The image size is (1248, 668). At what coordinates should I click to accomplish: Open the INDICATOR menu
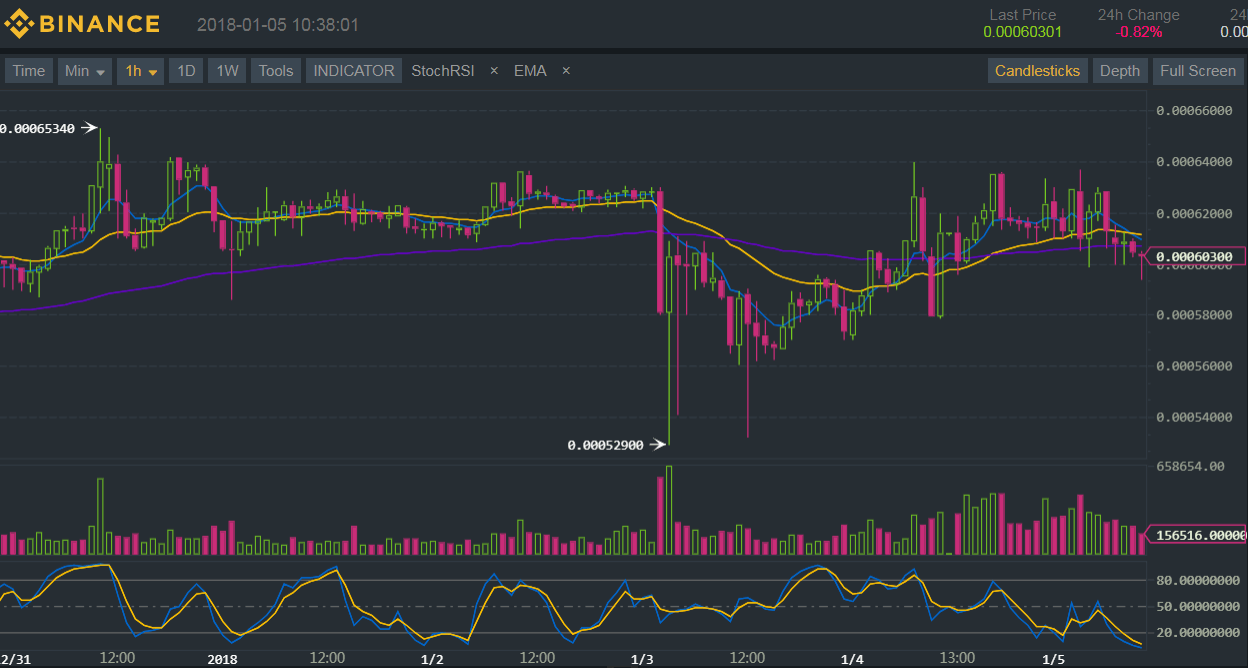(x=354, y=71)
